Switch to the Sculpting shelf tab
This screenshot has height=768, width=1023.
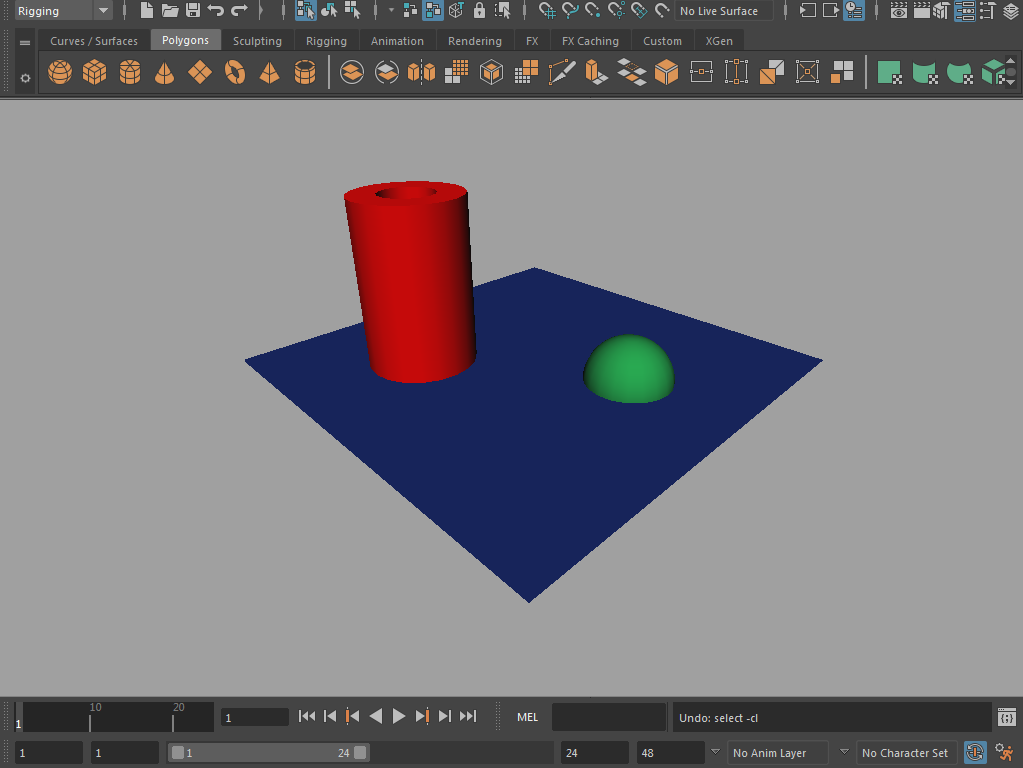[x=257, y=41]
